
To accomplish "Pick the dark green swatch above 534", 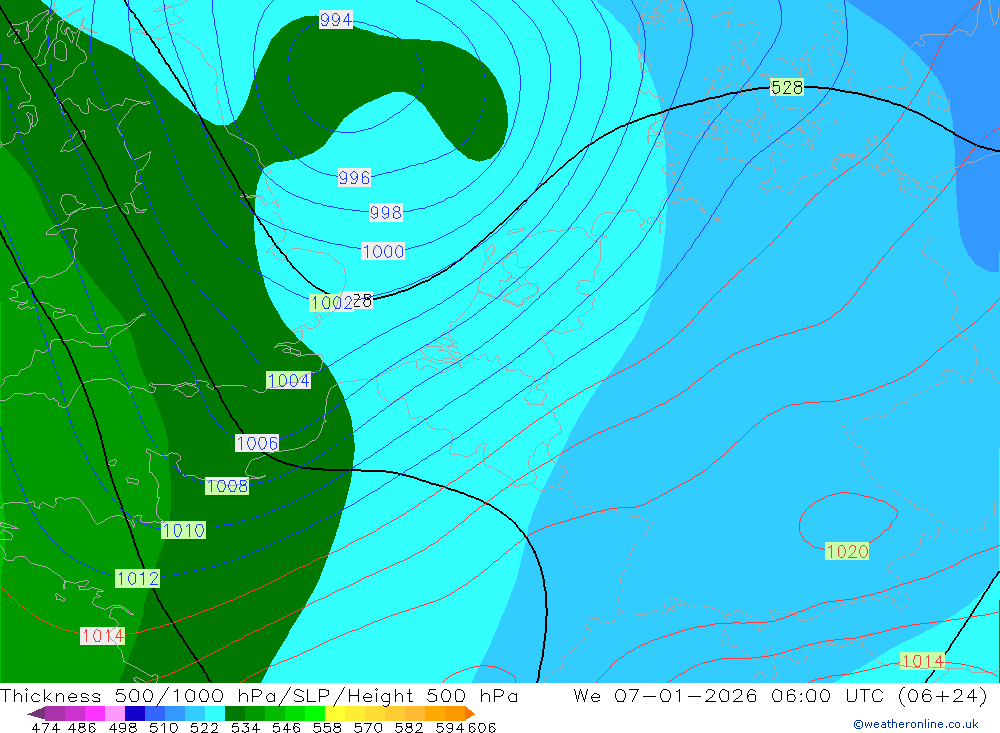I will pos(235,713).
